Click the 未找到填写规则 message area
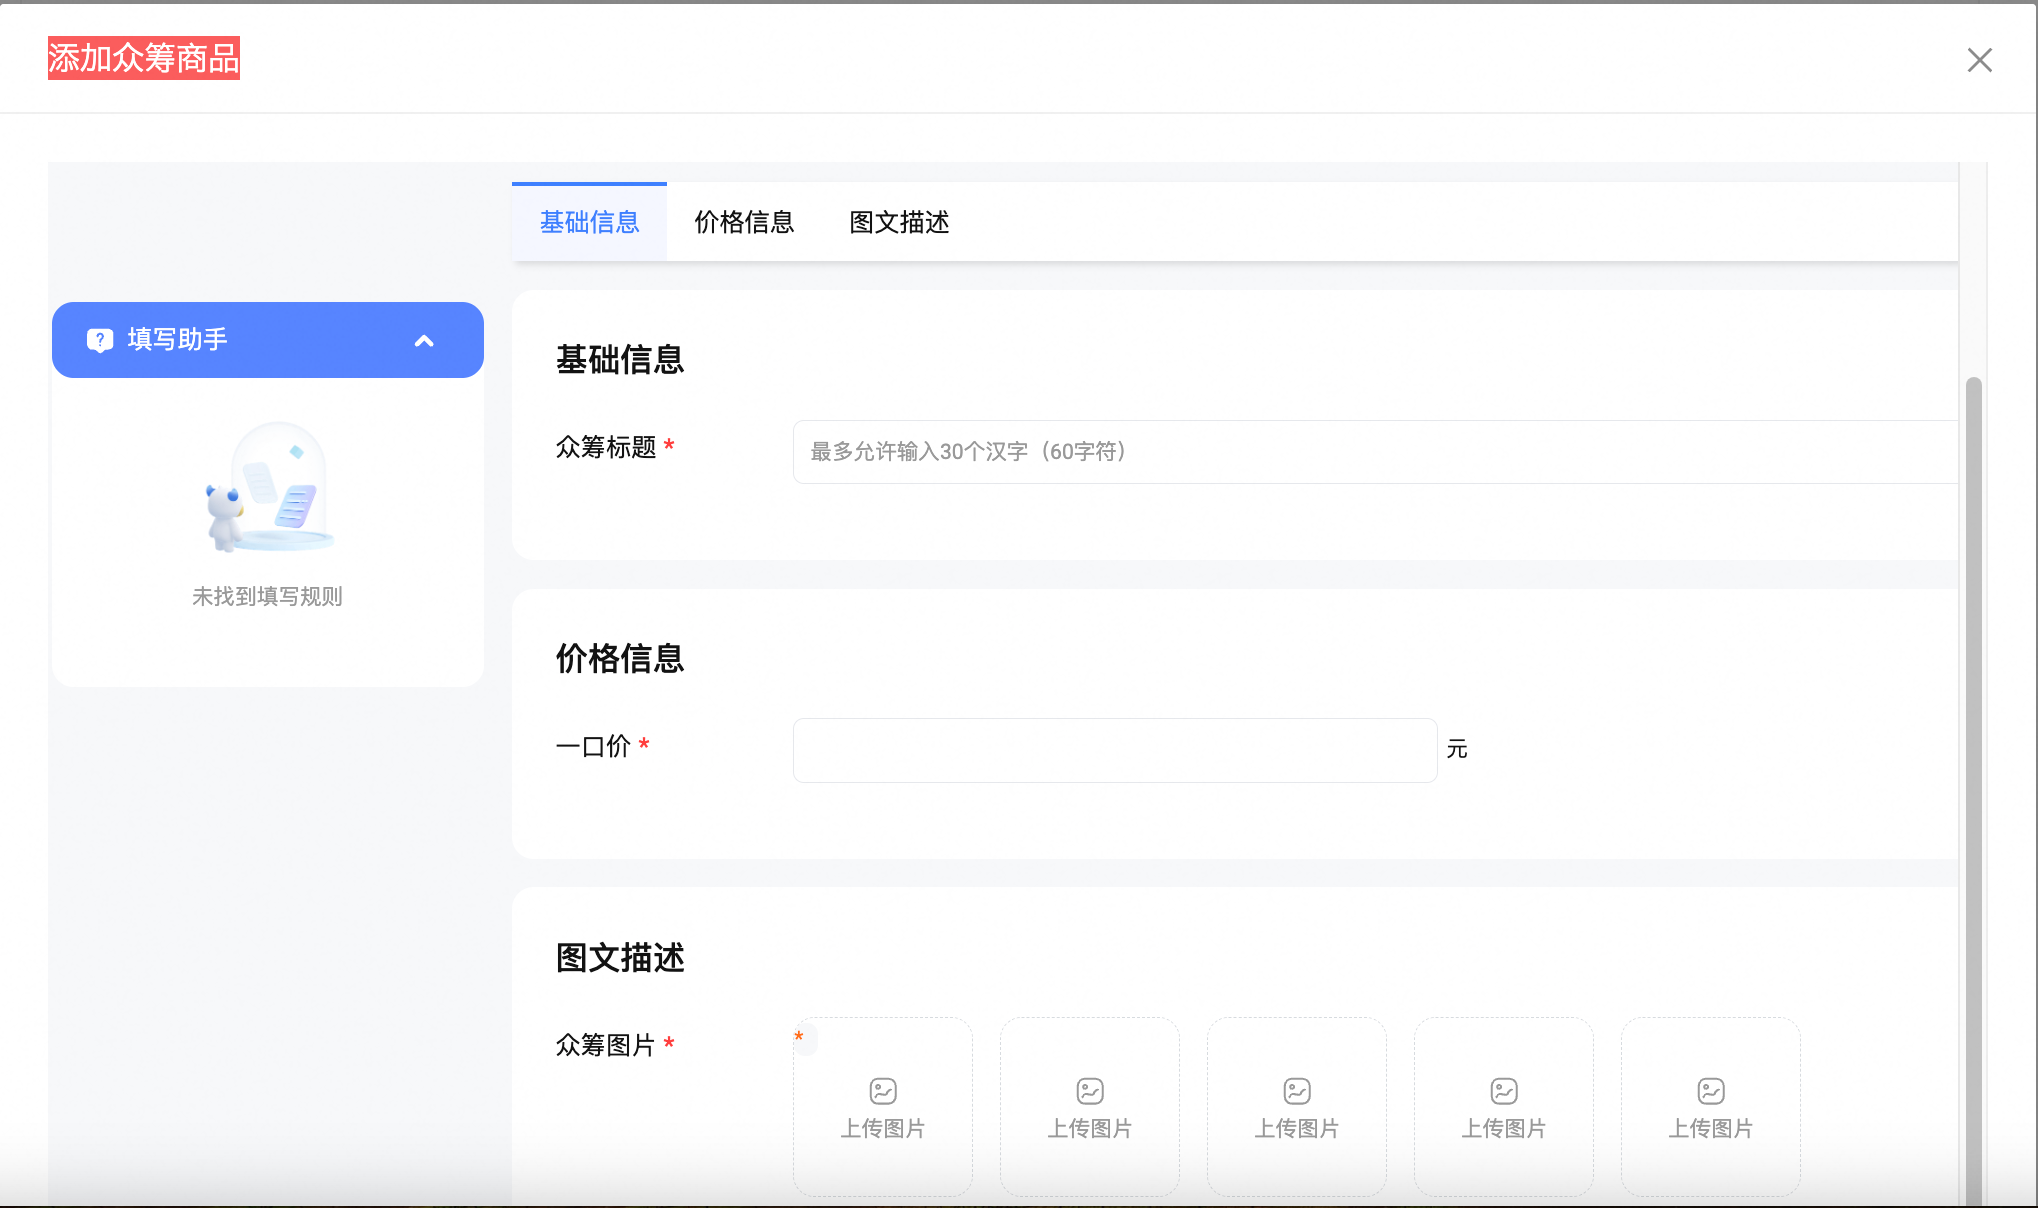This screenshot has height=1208, width=2038. (266, 597)
